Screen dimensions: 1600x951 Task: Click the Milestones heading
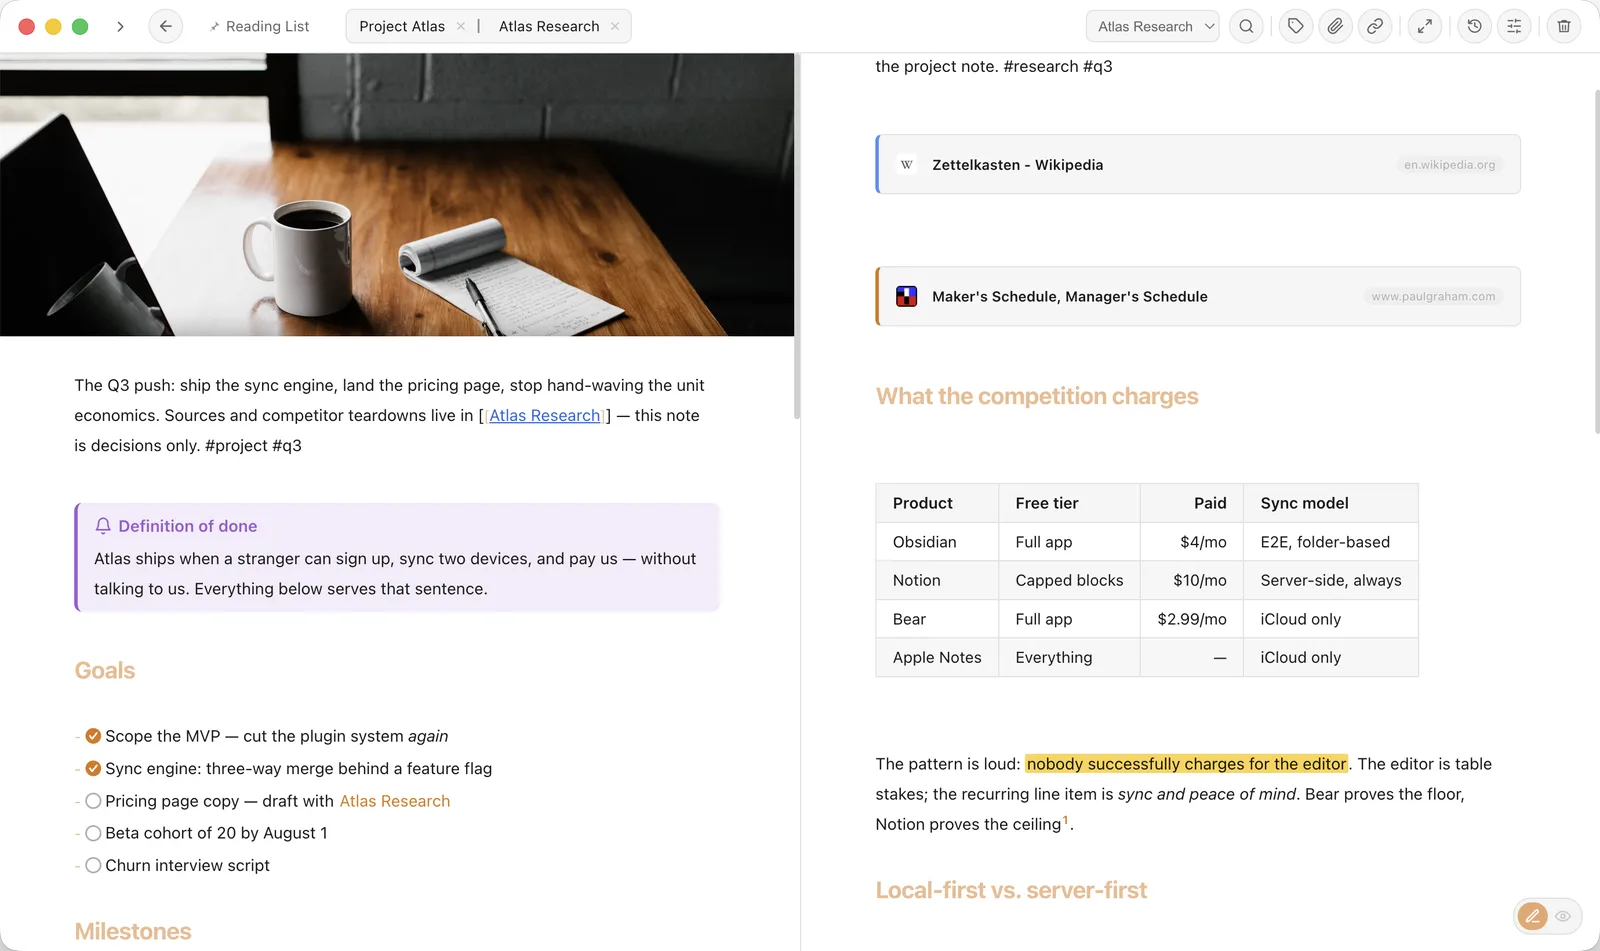pos(133,932)
